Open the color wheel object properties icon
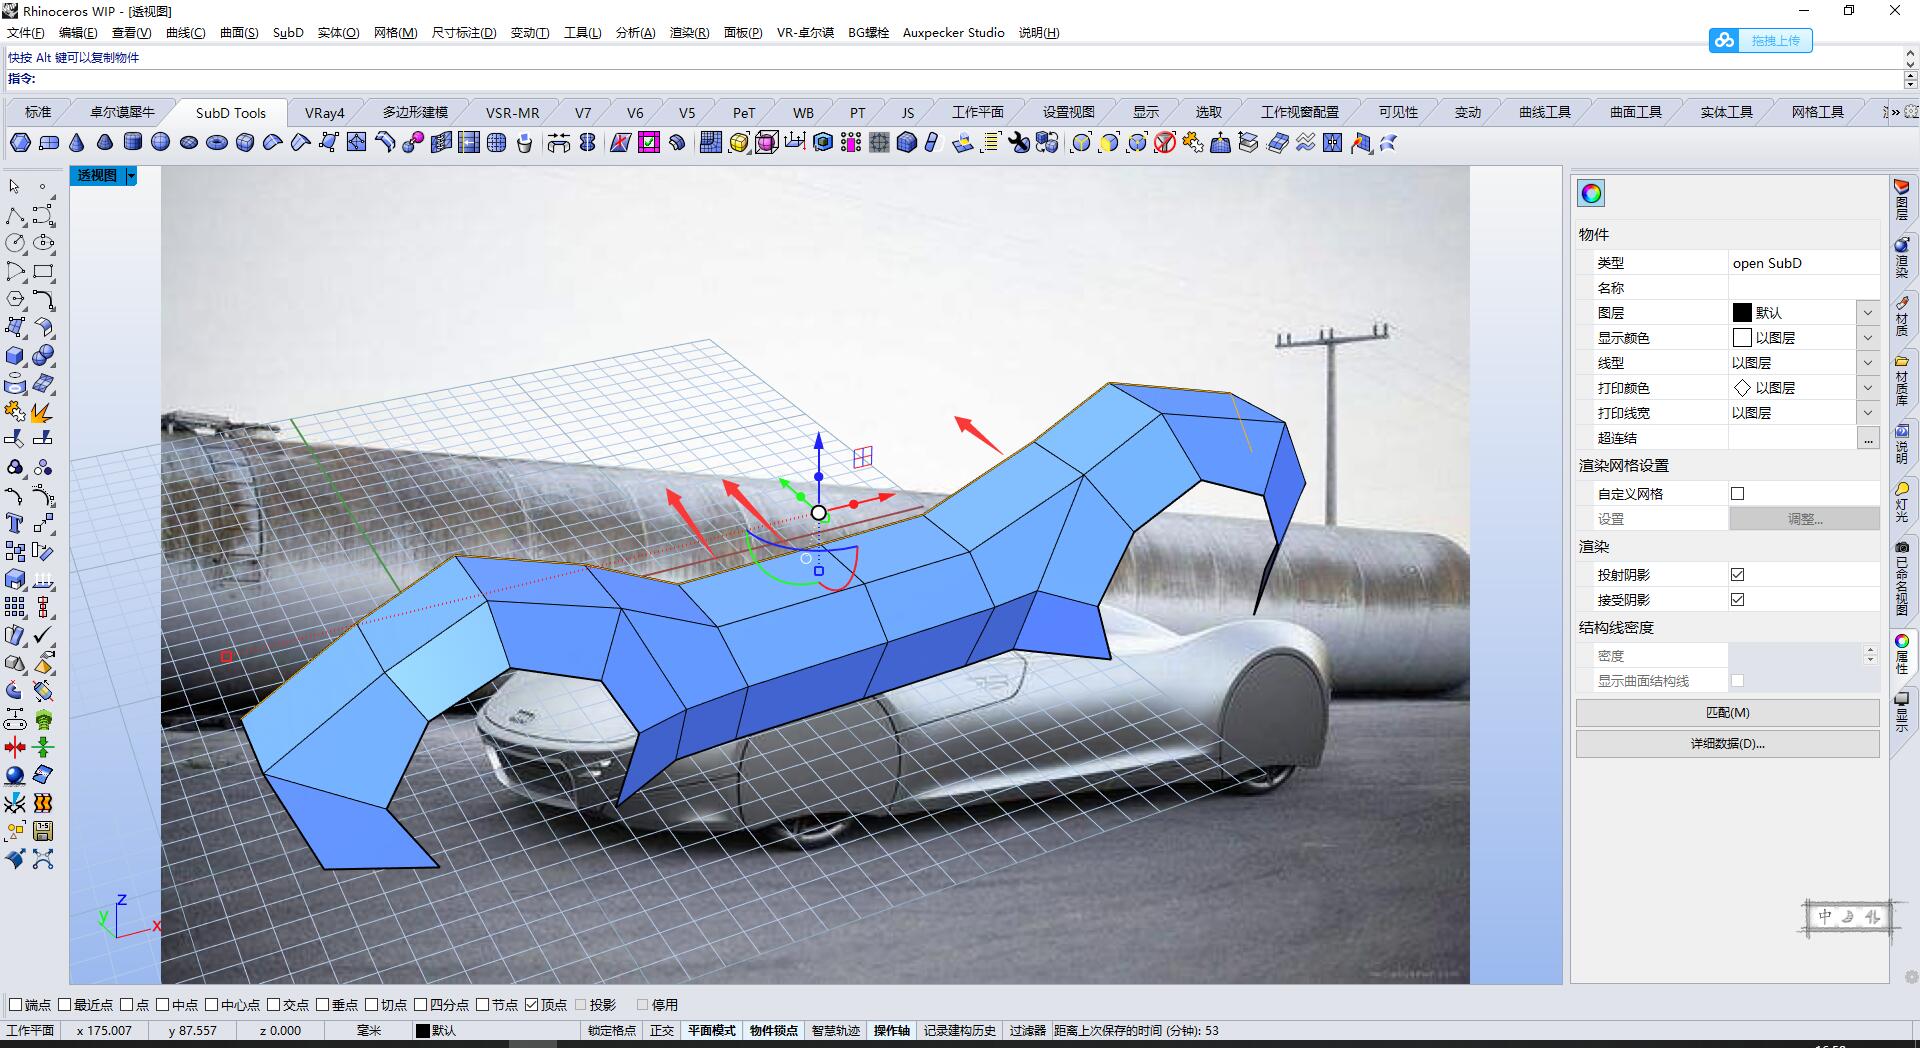The width and height of the screenshot is (1920, 1048). click(1591, 193)
